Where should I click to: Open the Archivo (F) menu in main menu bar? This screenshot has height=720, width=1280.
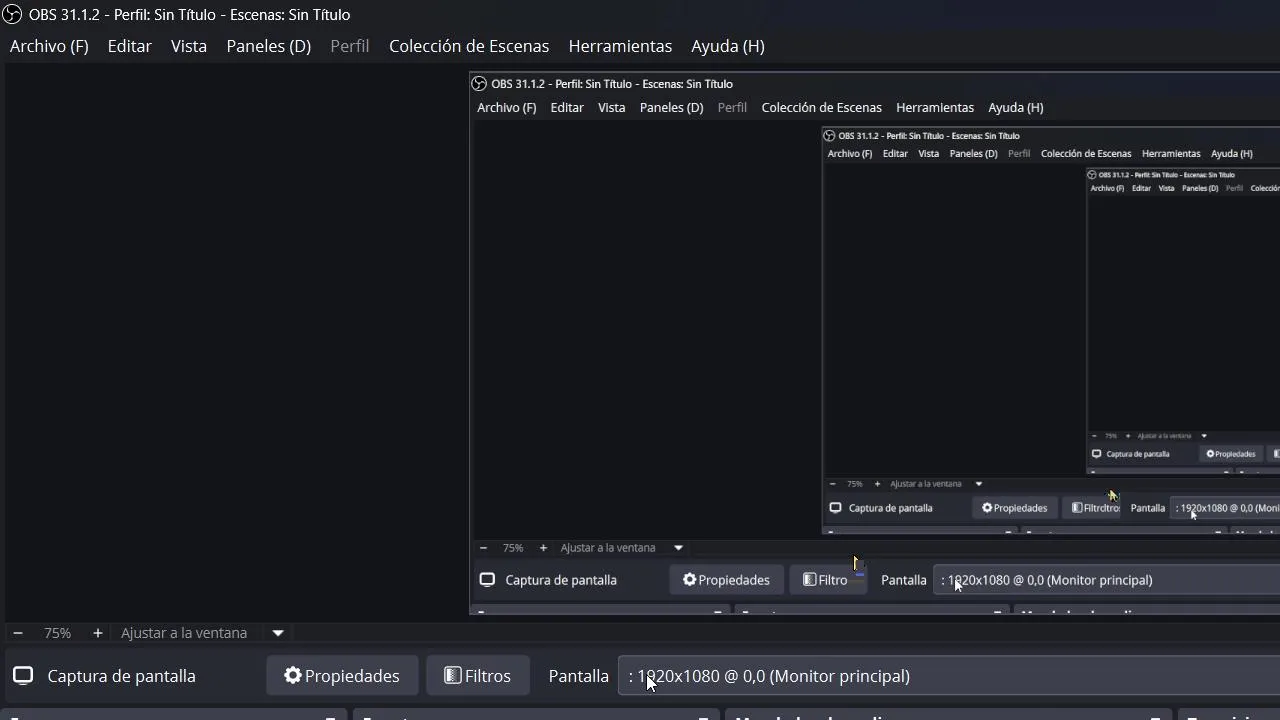(x=49, y=46)
